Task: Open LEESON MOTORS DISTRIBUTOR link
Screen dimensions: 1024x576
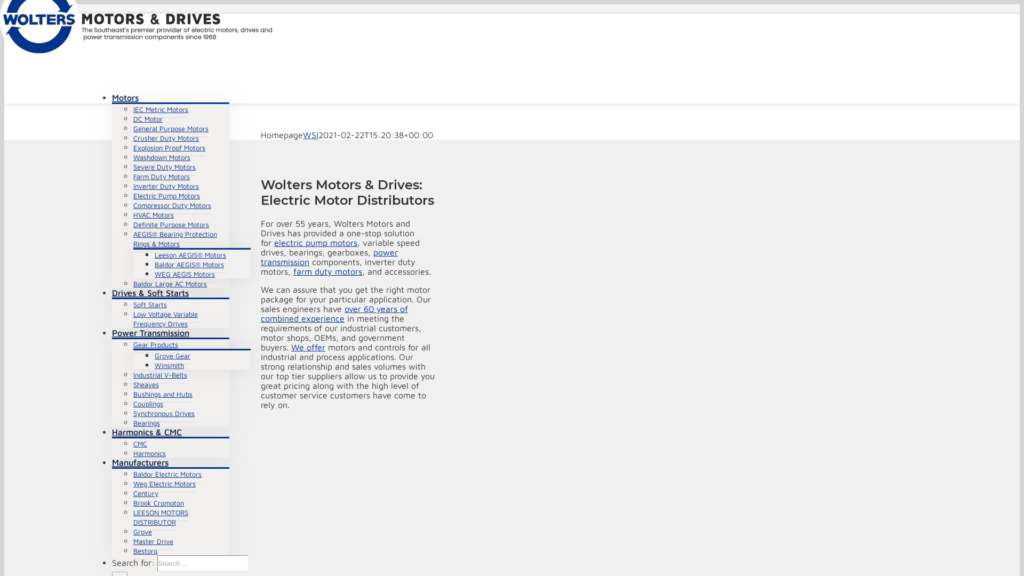Action: pyautogui.click(x=161, y=518)
